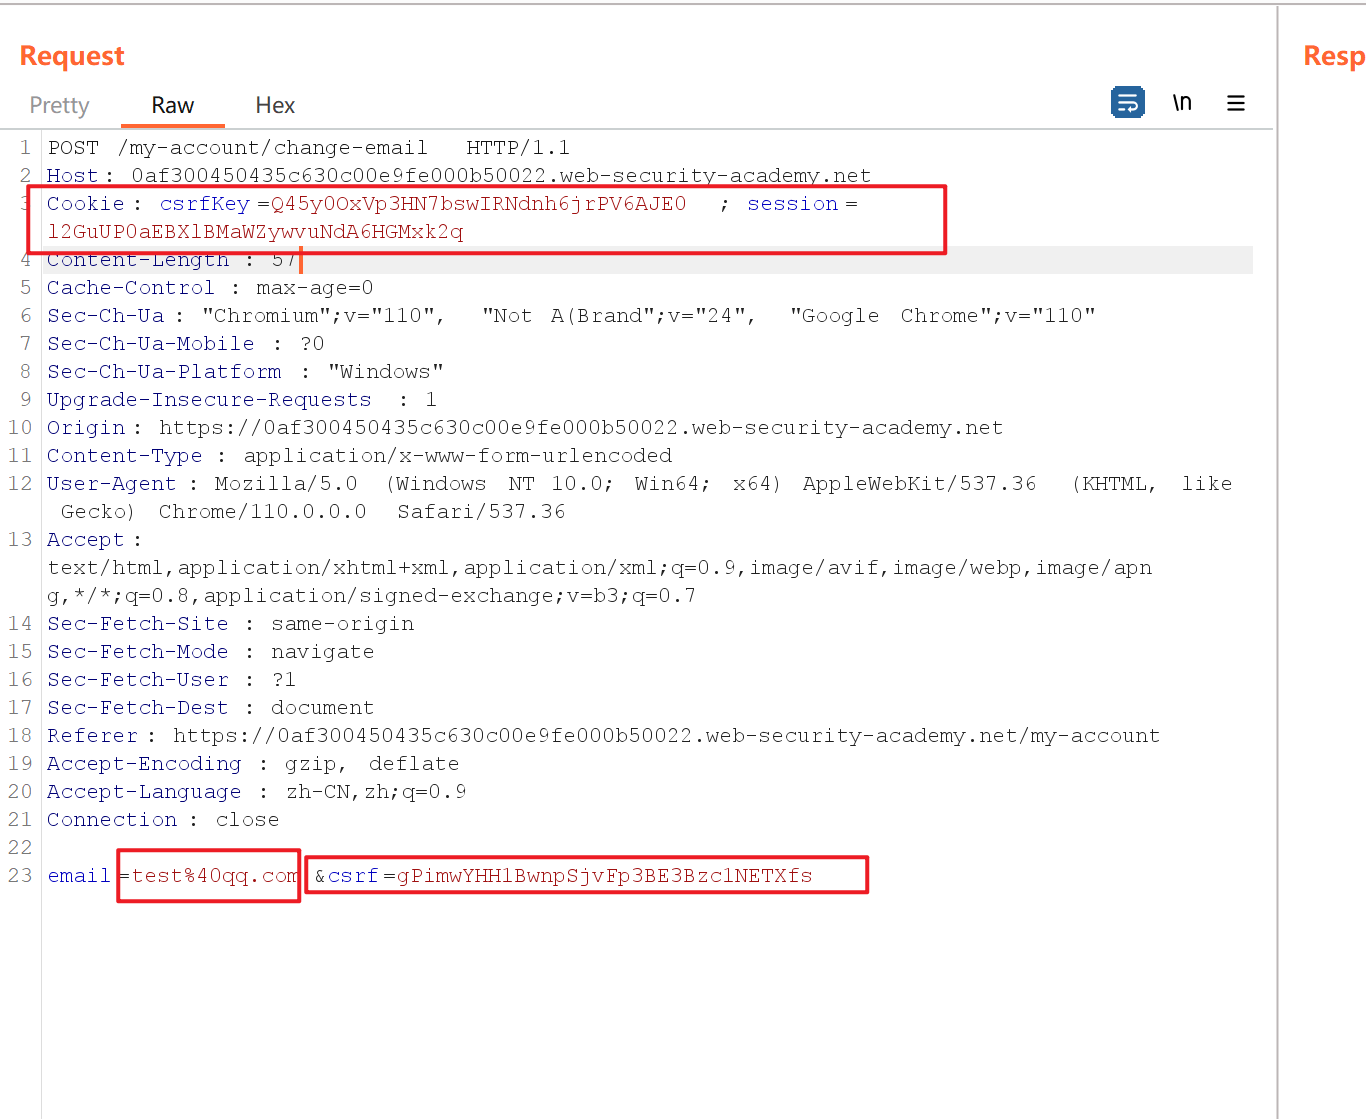Image resolution: width=1366 pixels, height=1119 pixels.
Task: Select the Raw tab
Action: pyautogui.click(x=172, y=105)
